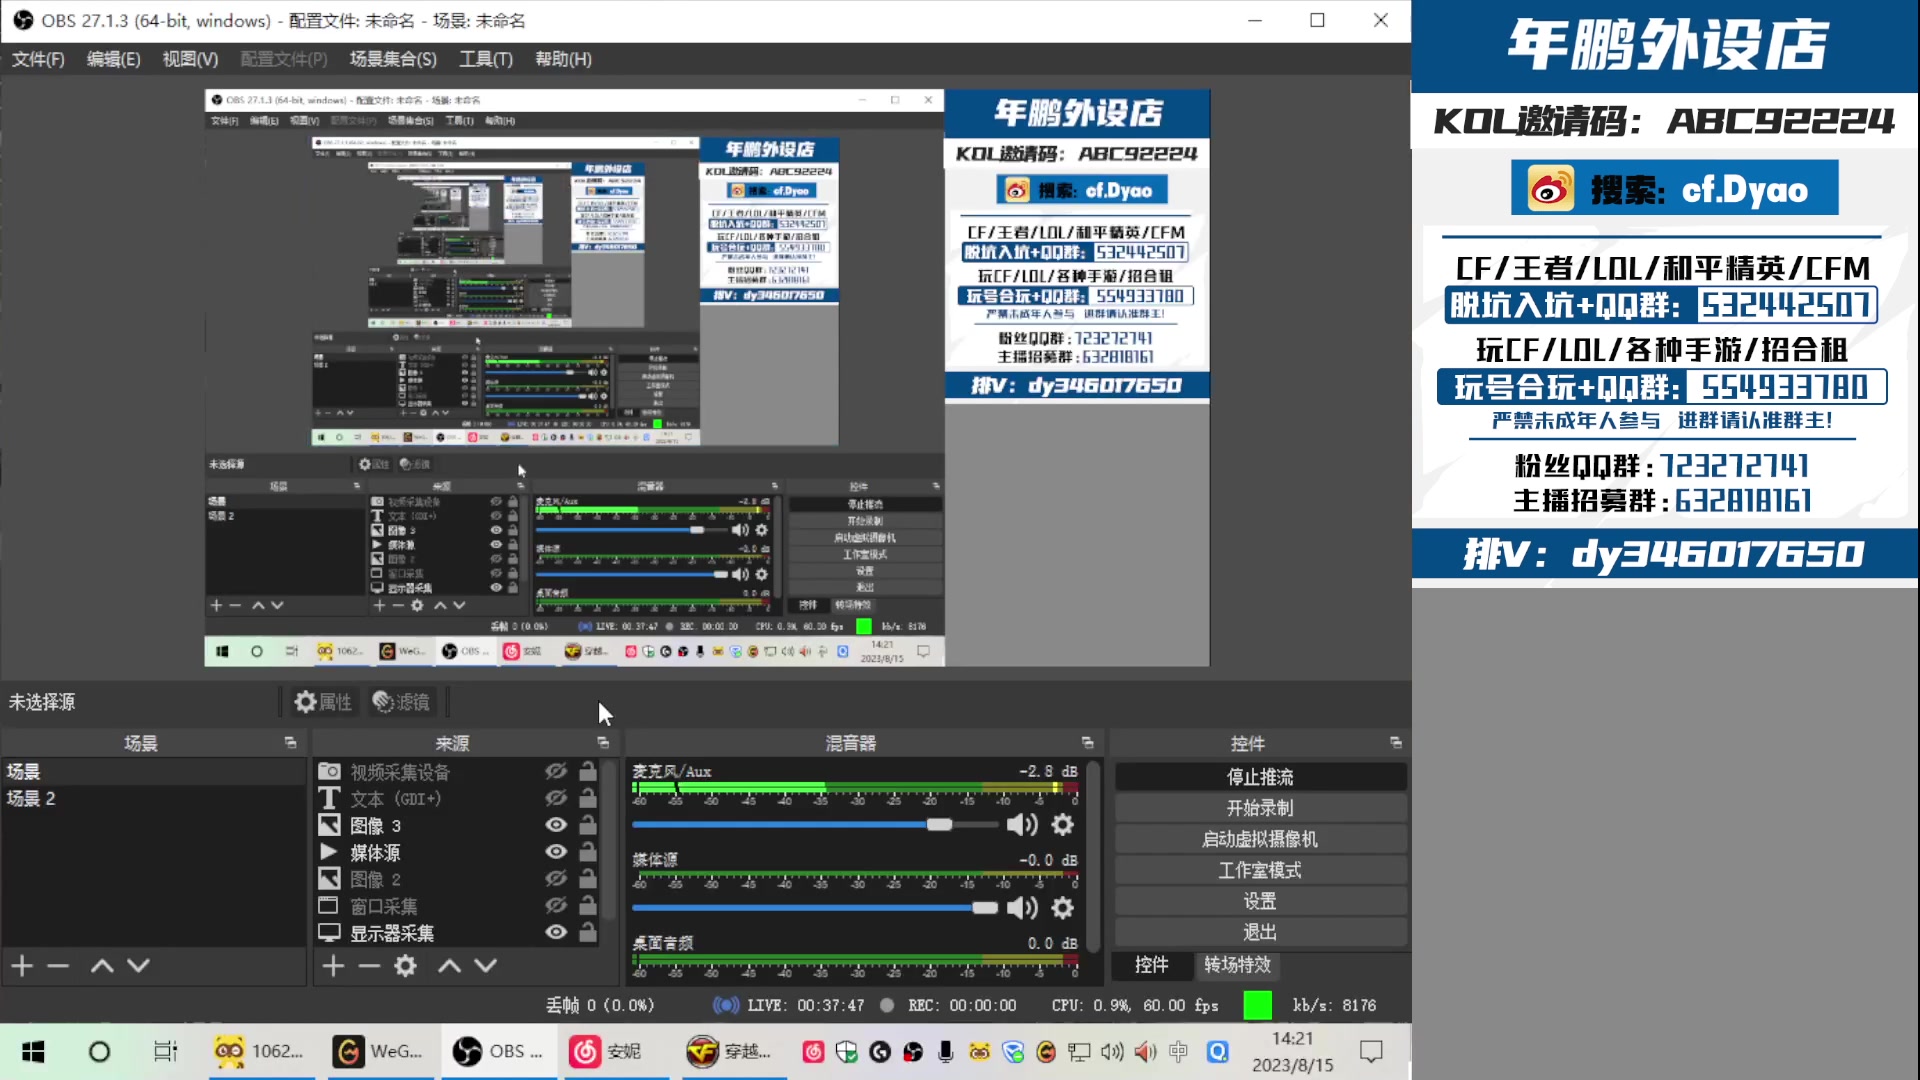1920x1080 pixels.
Task: Open source properties gear in sources toolbar
Action: click(405, 965)
